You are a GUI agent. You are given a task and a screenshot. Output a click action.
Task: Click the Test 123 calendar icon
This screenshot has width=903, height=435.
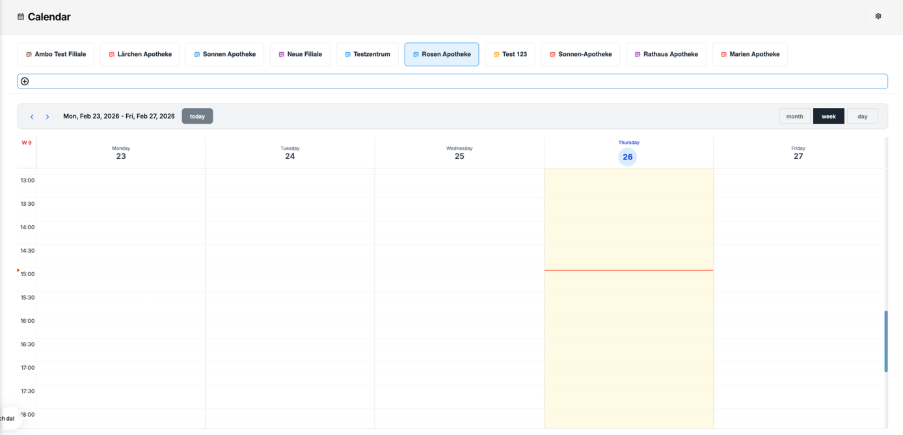click(496, 54)
